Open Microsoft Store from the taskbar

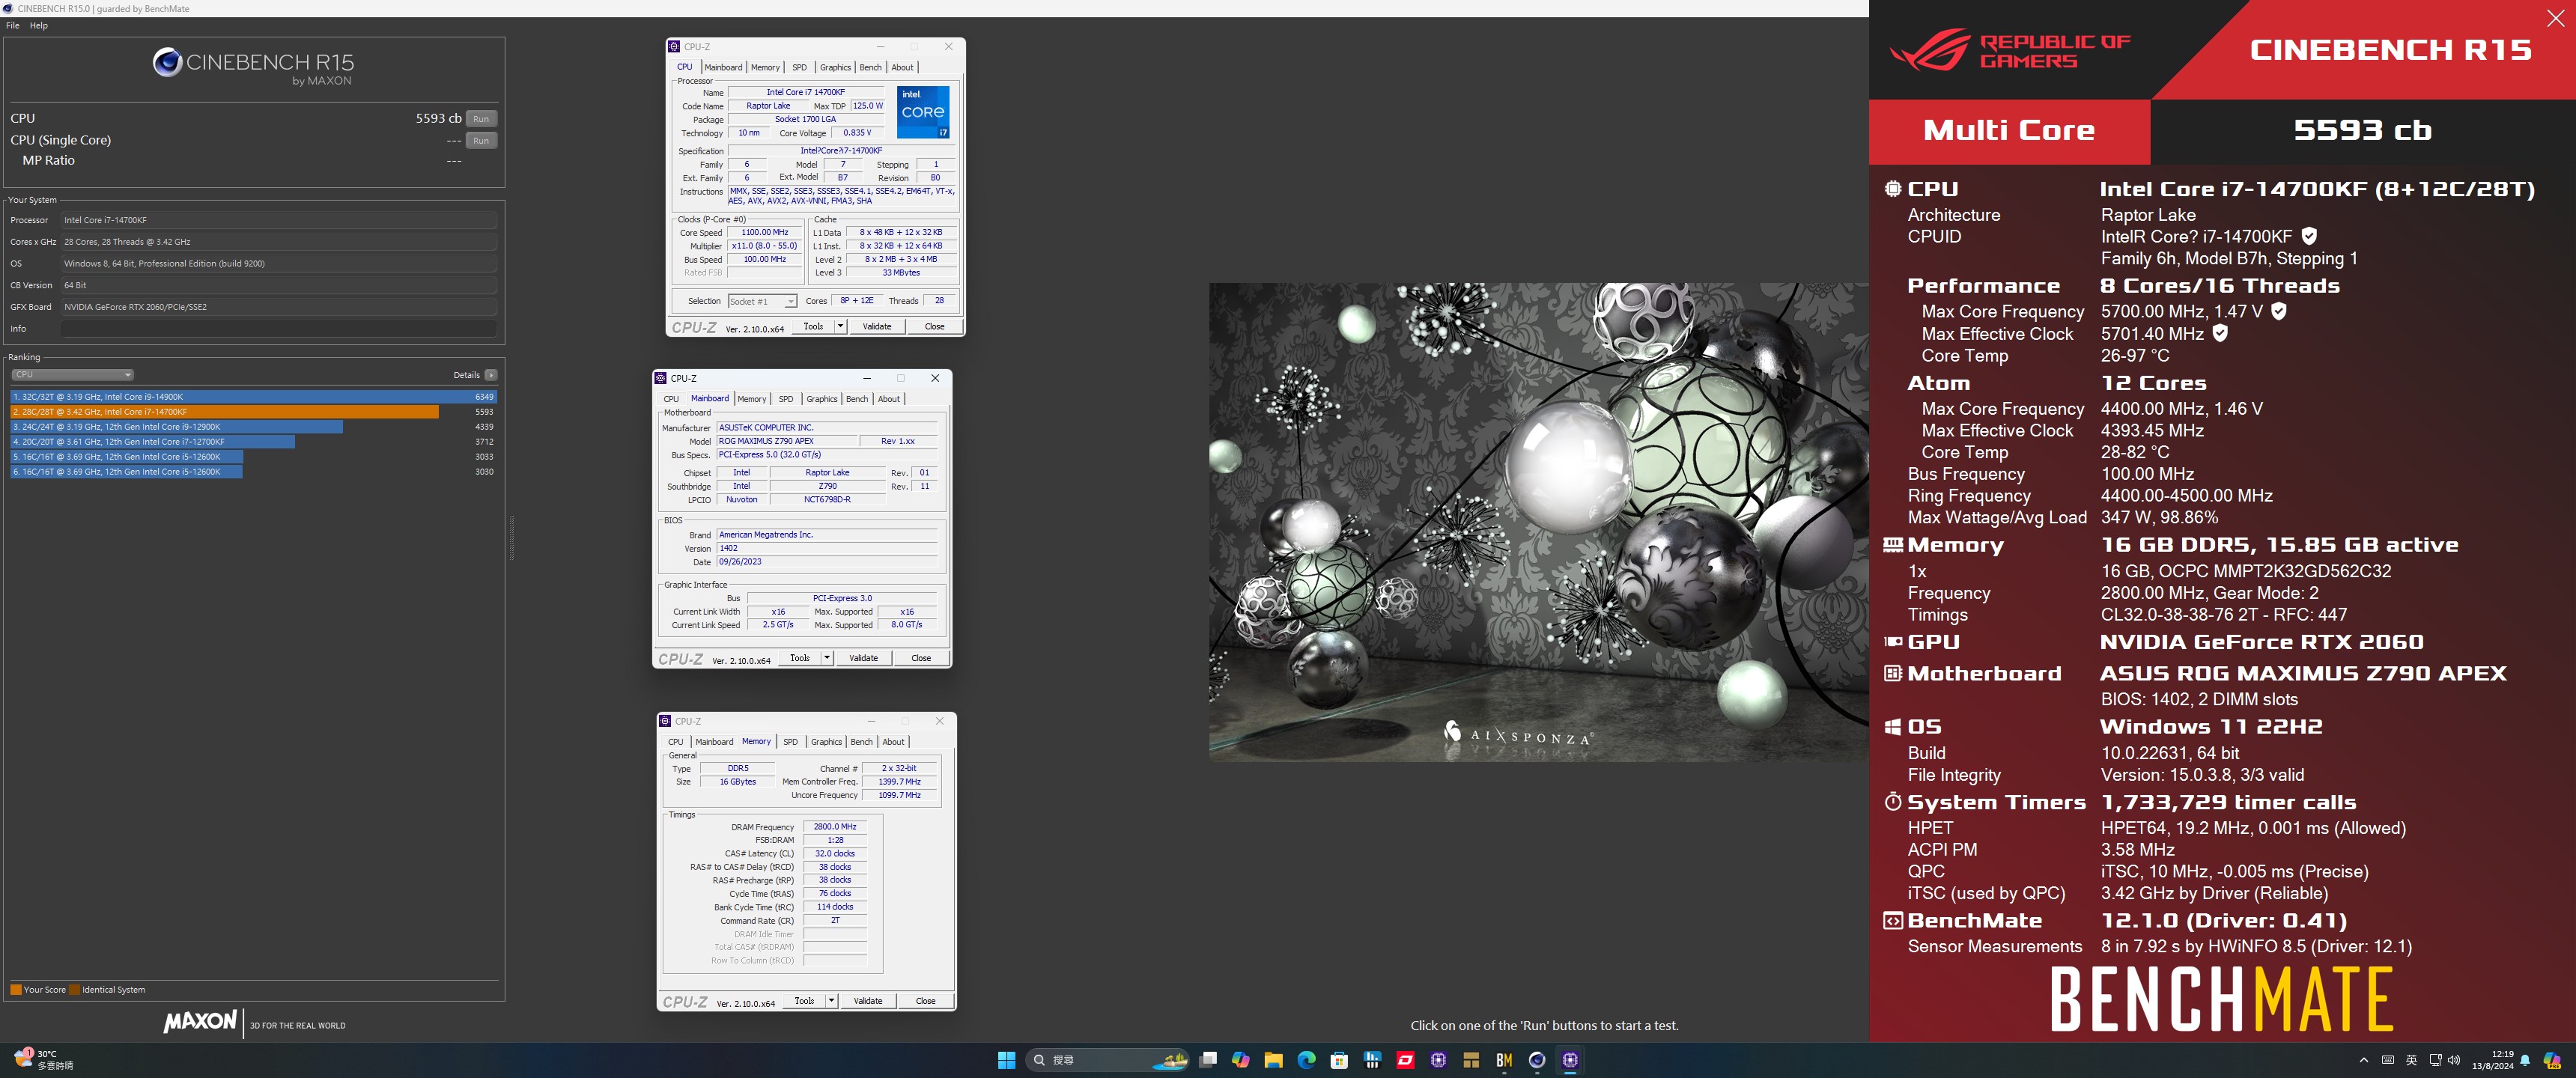(1339, 1060)
